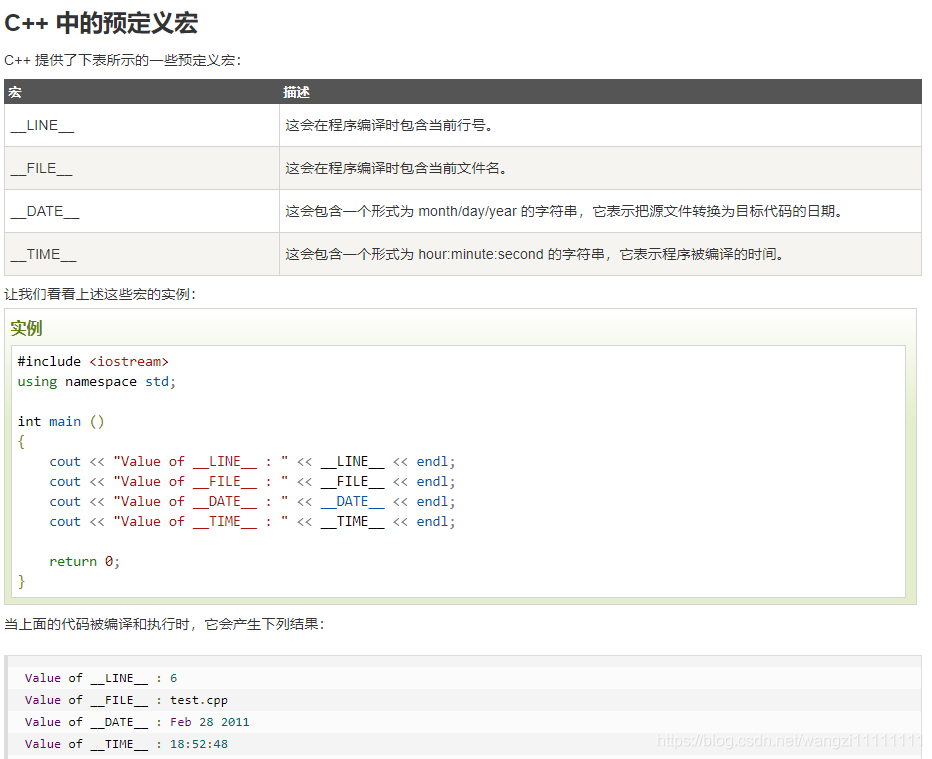Click the table header '描述'

click(296, 92)
